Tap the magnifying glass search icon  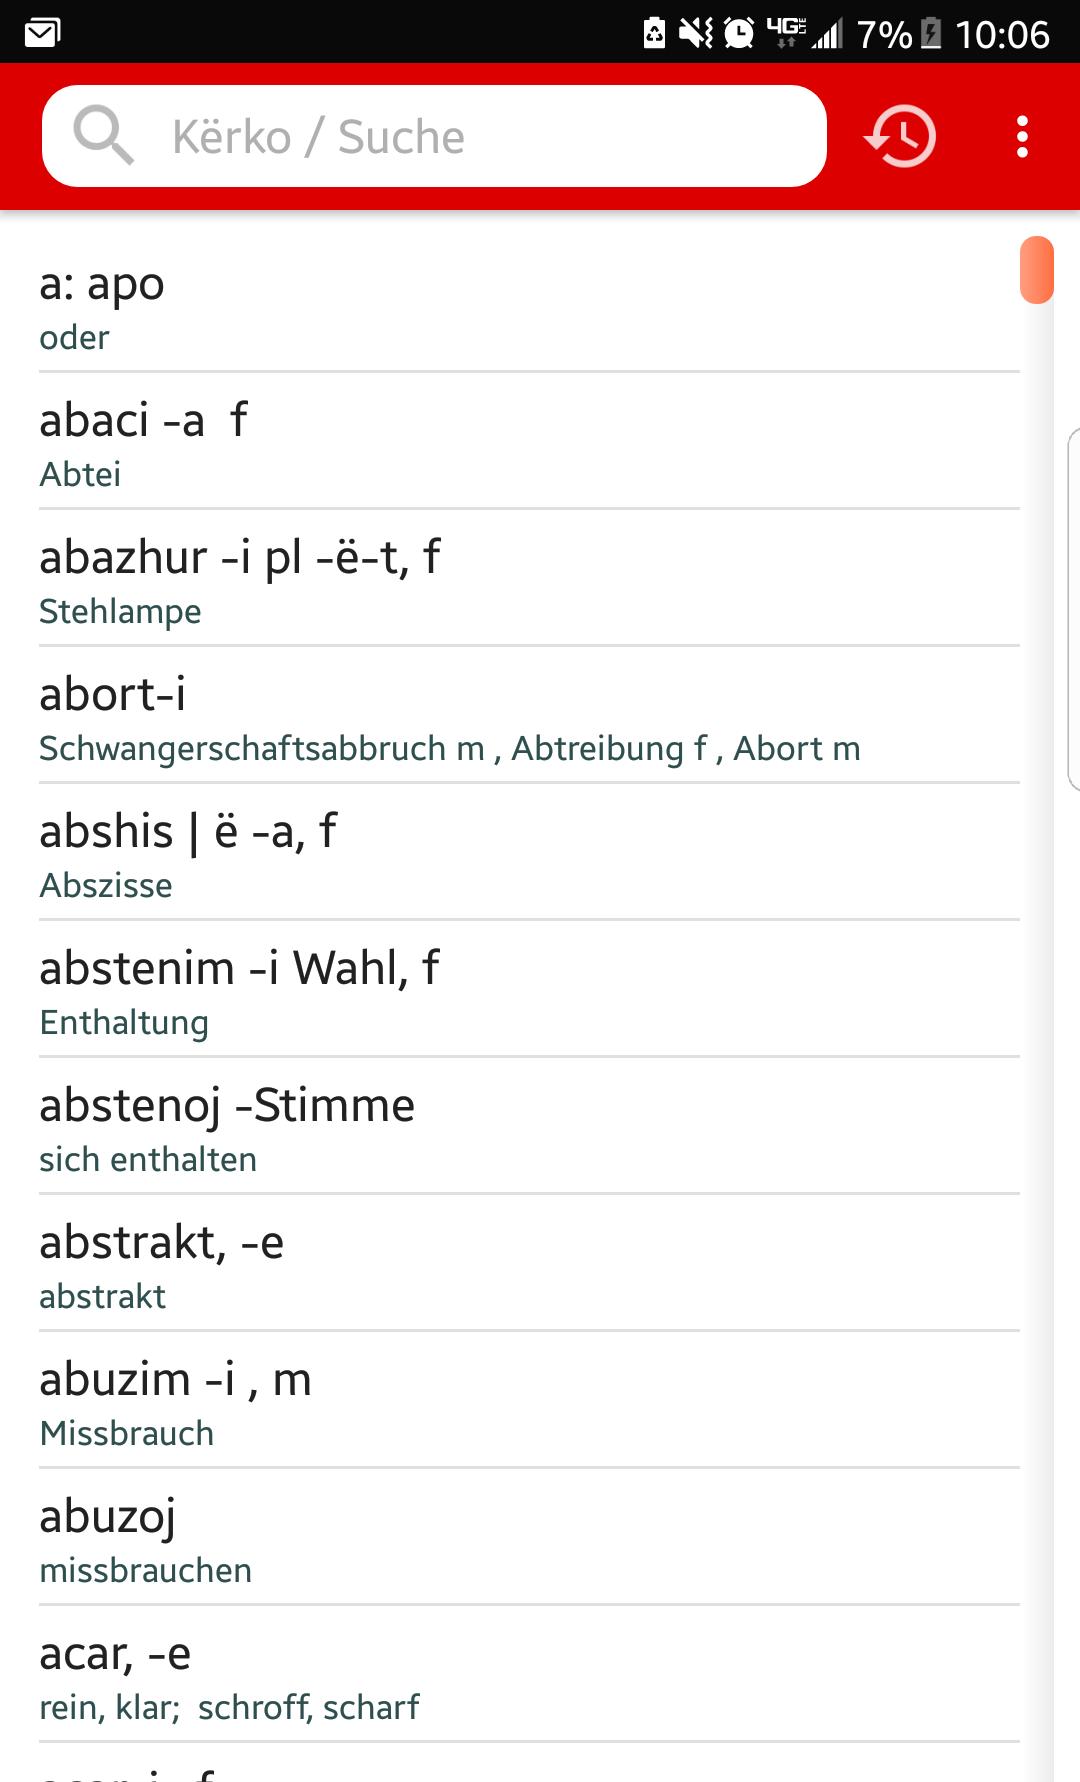click(x=103, y=136)
